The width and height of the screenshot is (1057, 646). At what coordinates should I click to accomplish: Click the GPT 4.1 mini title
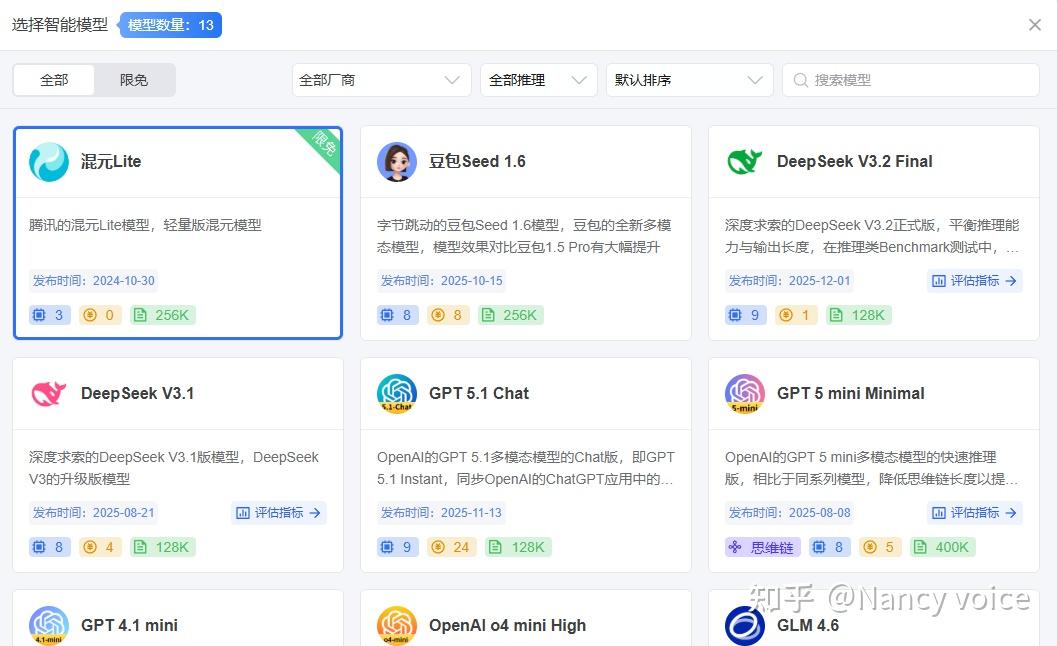129,625
